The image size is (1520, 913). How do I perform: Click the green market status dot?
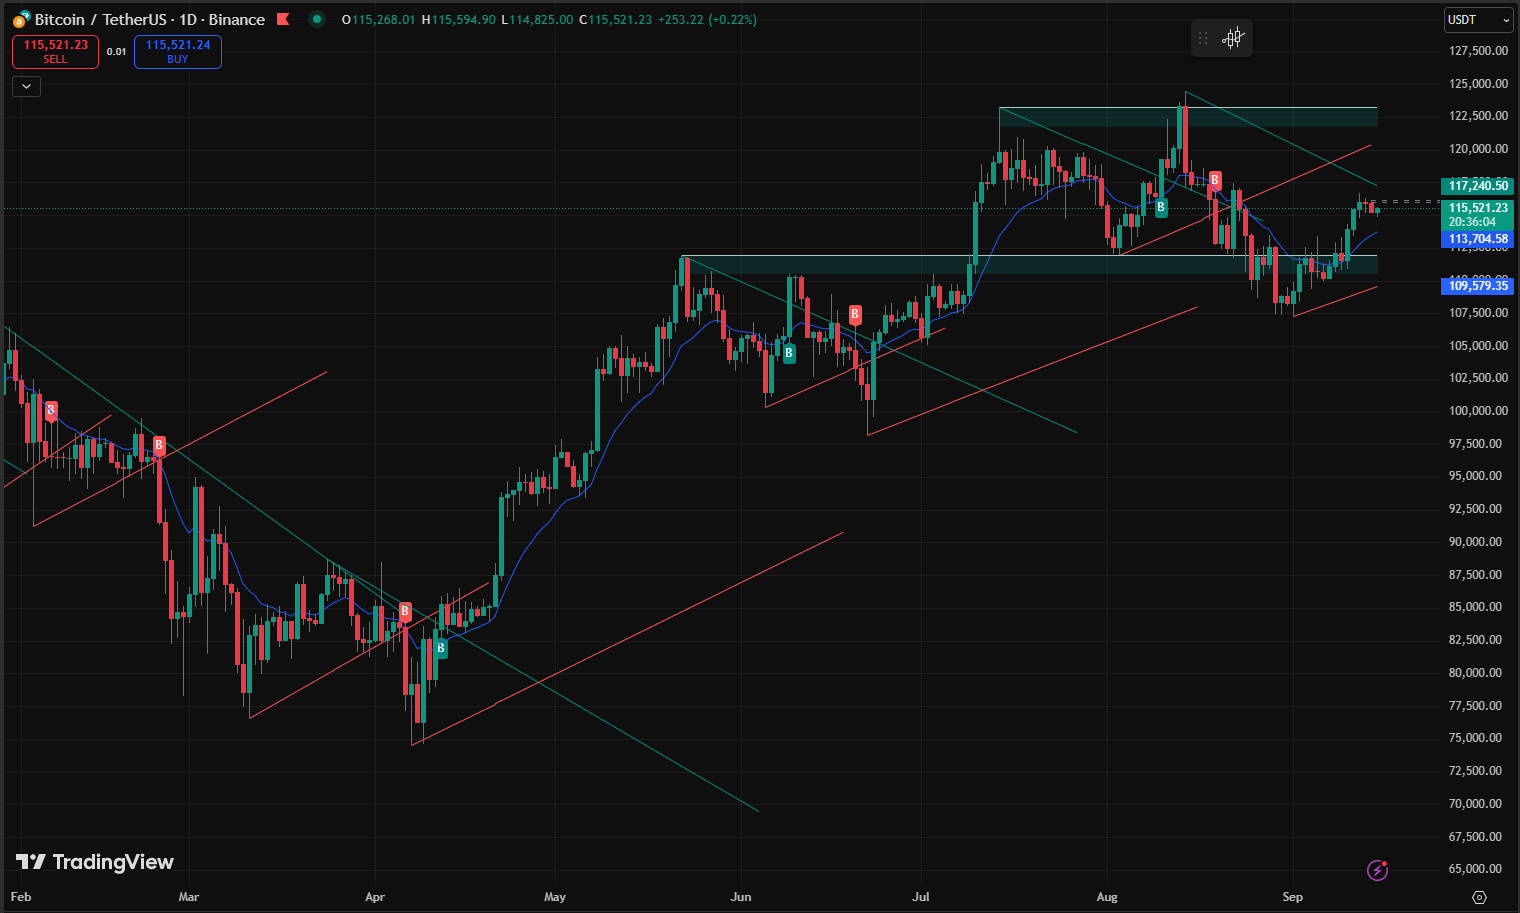tap(317, 19)
